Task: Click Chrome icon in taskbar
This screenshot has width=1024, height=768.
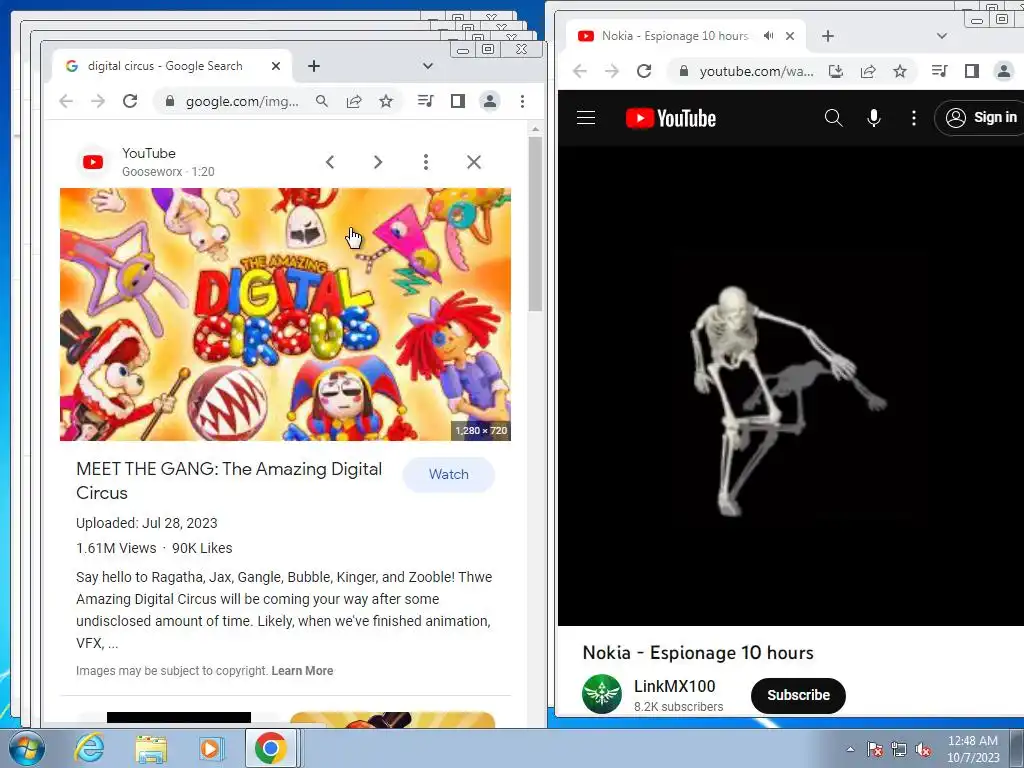Action: click(x=271, y=748)
